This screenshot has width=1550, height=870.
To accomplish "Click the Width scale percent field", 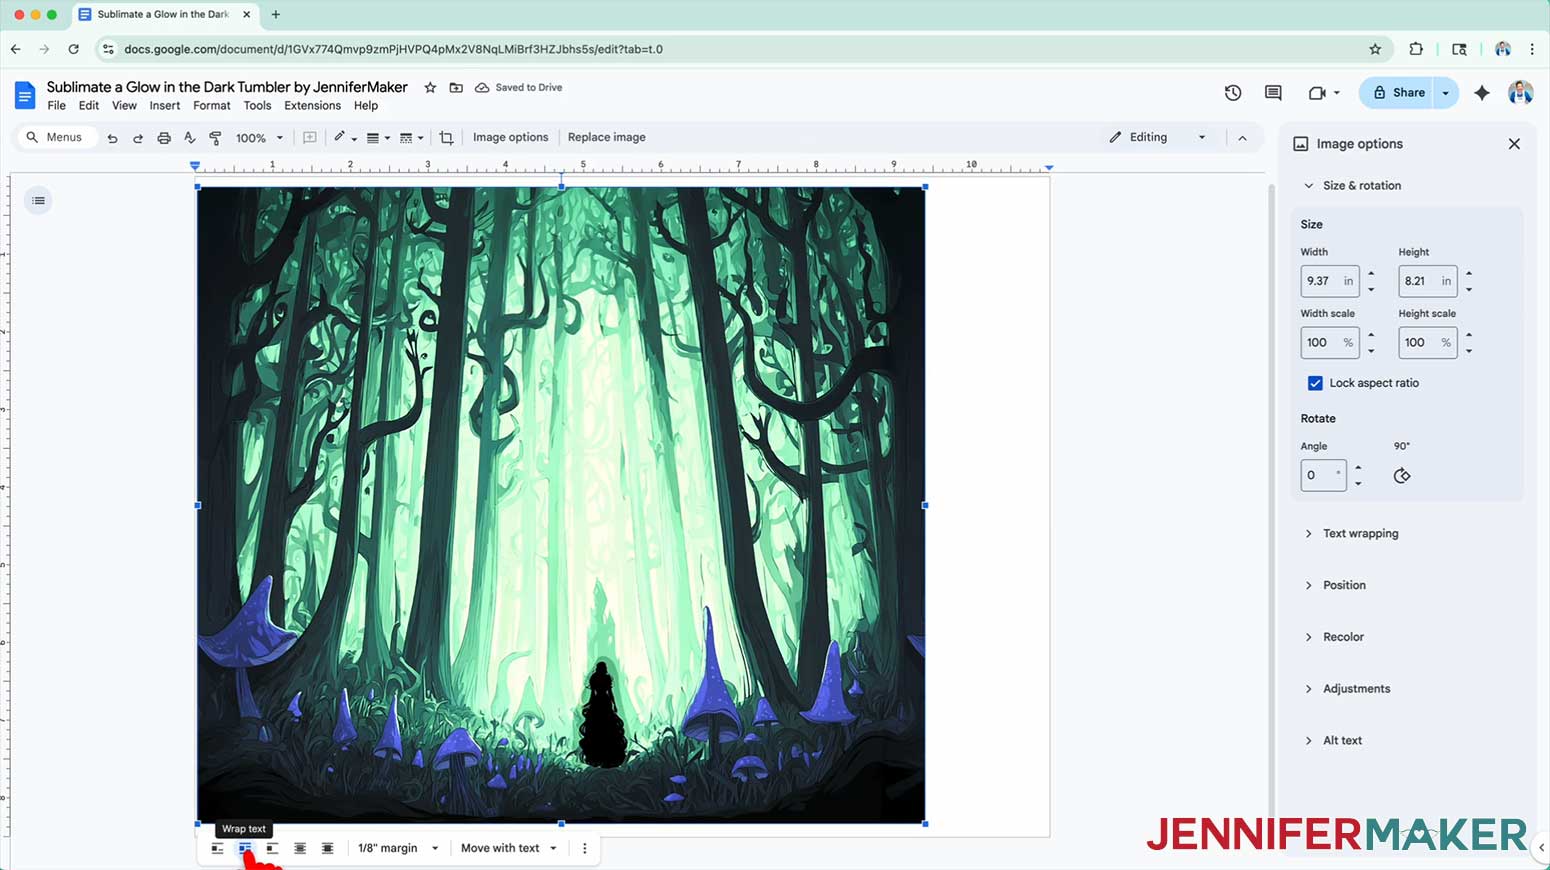I will coord(1329,343).
